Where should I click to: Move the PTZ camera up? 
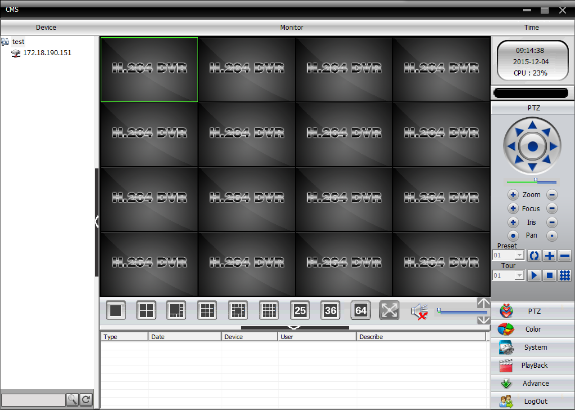(x=532, y=125)
